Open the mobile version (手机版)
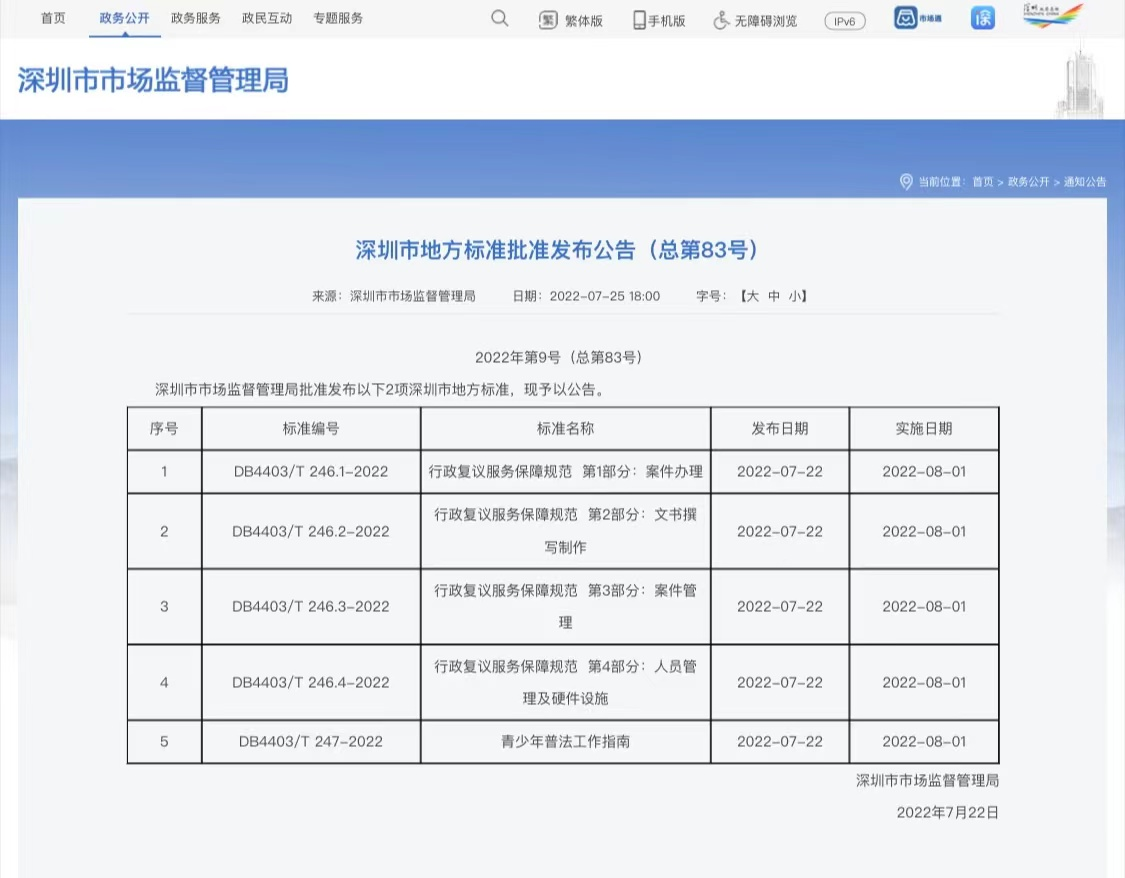Viewport: 1125px width, 878px height. (659, 20)
